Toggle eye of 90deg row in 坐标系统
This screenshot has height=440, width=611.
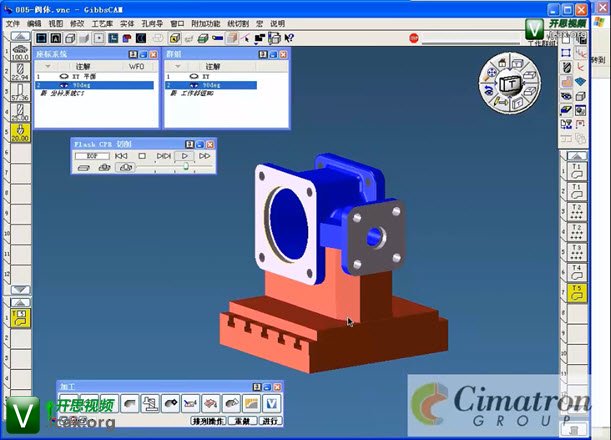point(64,85)
